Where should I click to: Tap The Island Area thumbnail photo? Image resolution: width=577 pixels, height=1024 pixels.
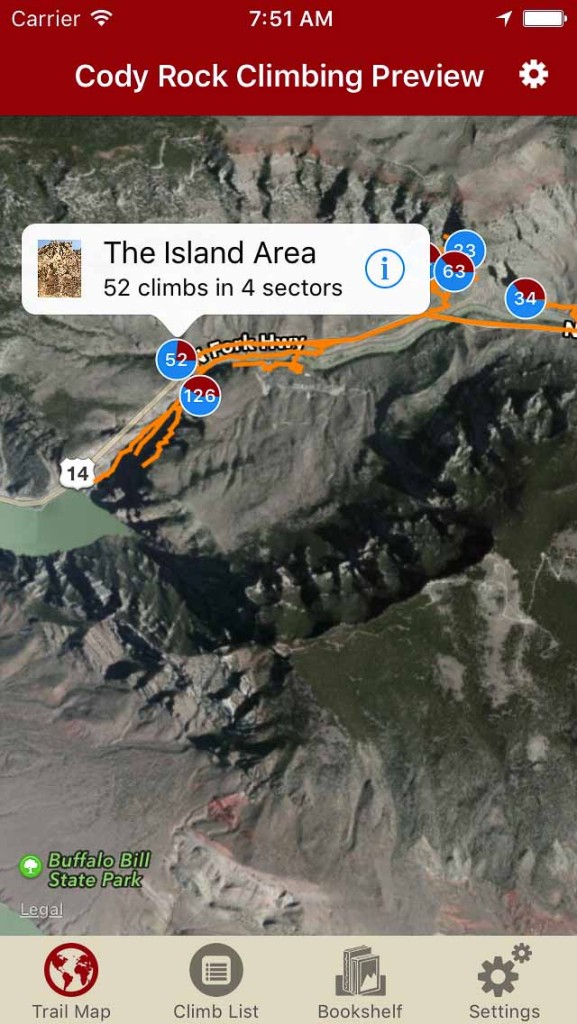[x=59, y=268]
